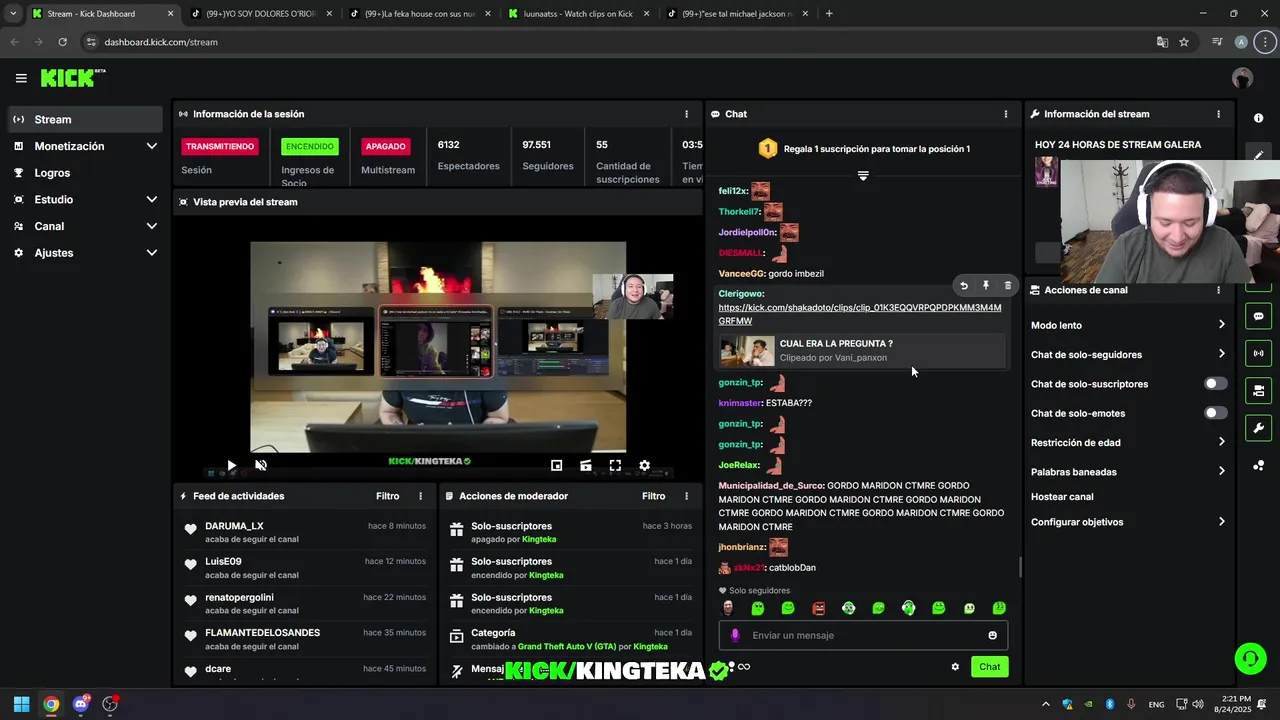
Task: Open the green support headset button
Action: pos(1250,658)
